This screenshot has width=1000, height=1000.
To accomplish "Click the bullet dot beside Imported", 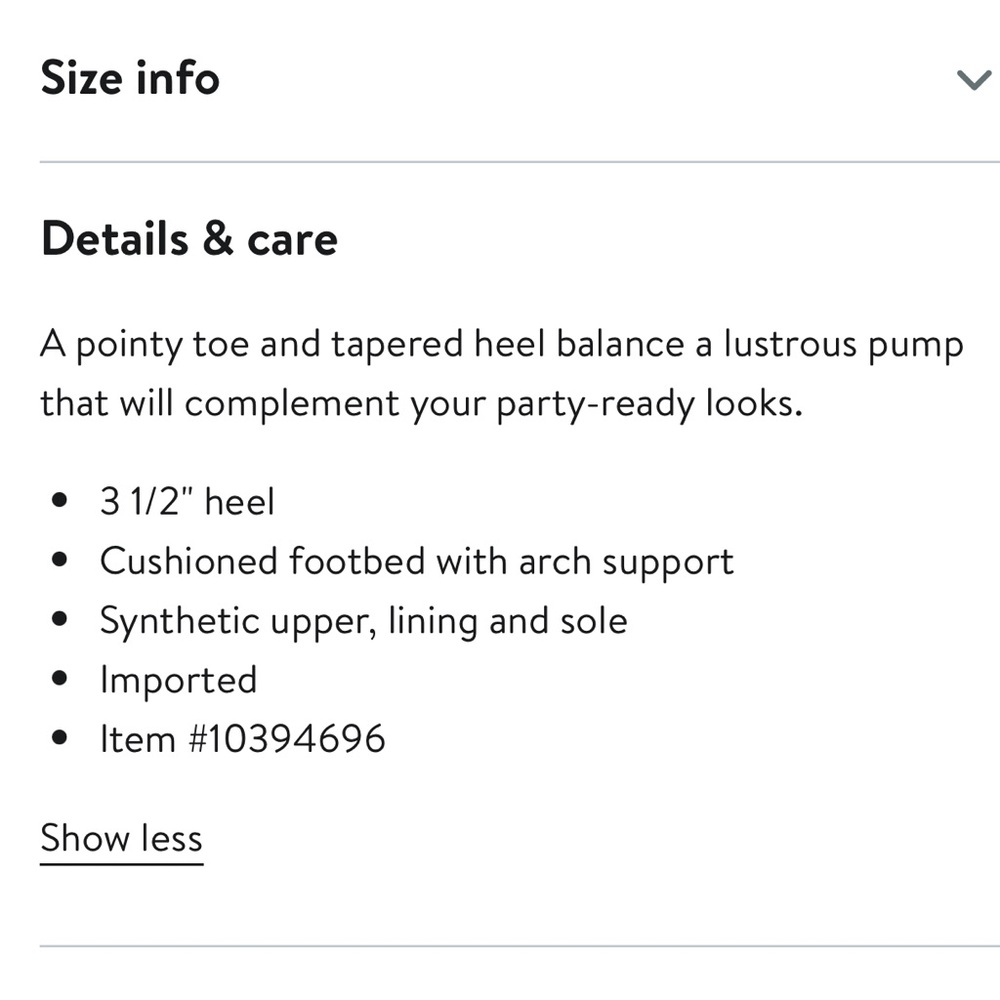I will coord(60,680).
